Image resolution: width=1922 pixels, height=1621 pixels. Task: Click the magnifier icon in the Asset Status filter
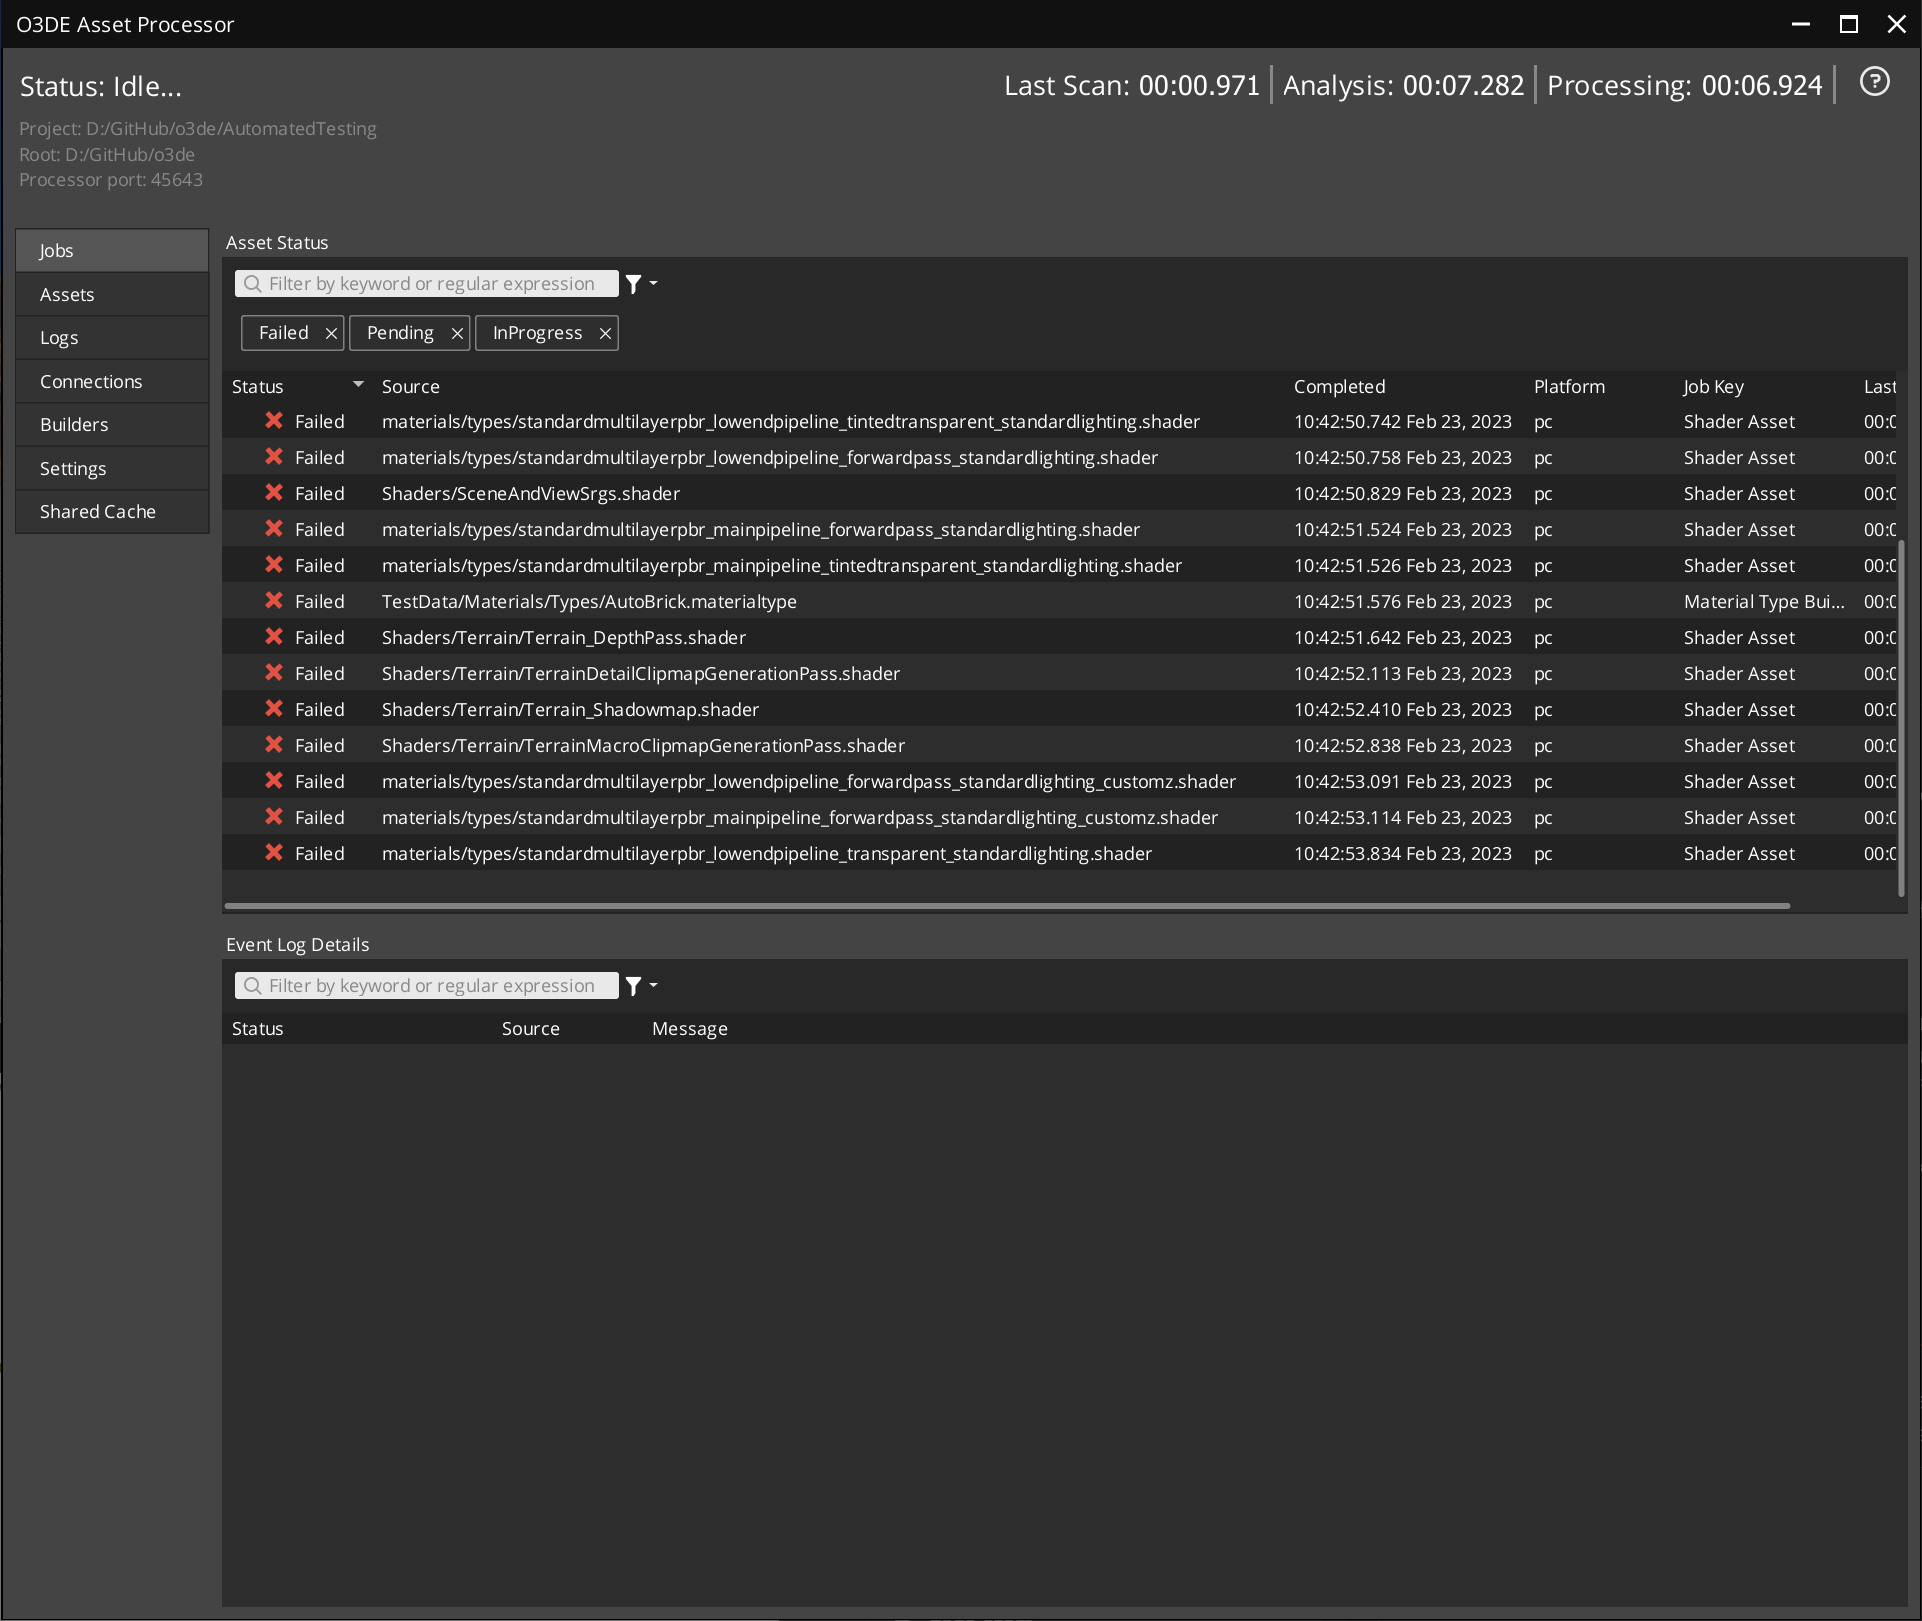[x=252, y=283]
